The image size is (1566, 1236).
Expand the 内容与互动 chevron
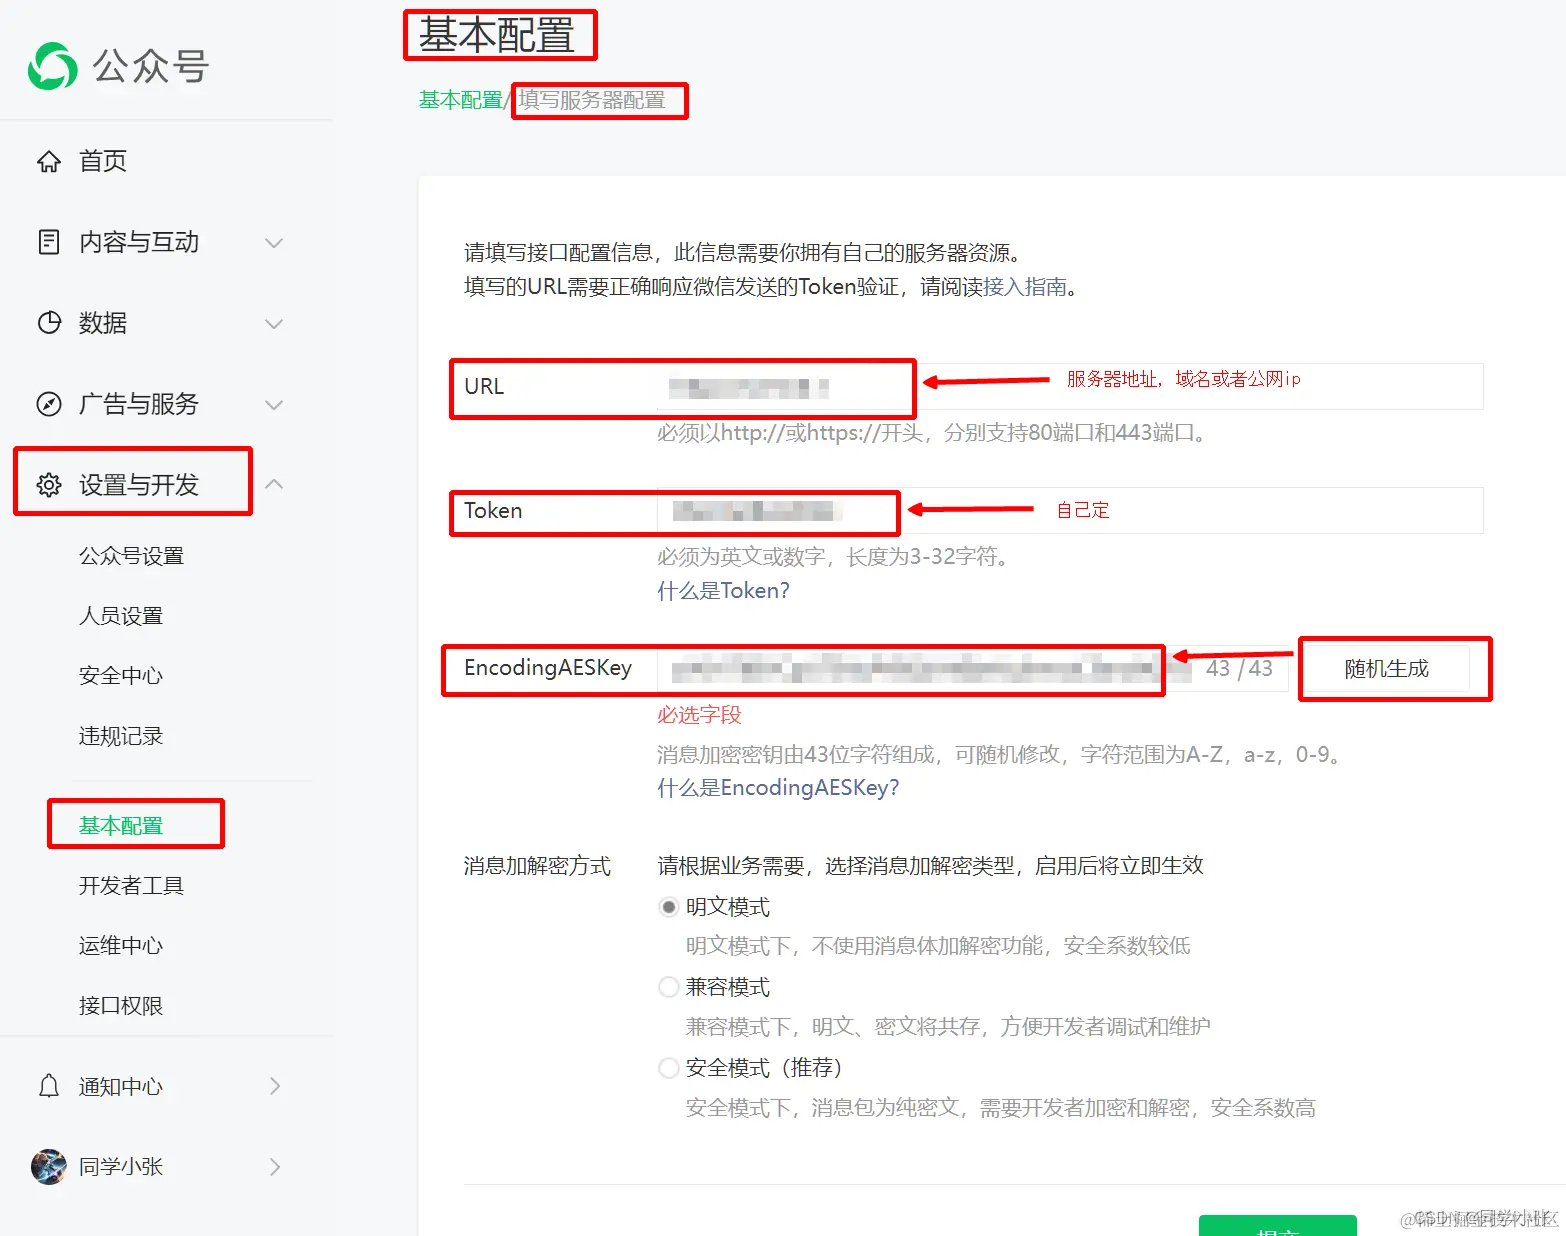[x=274, y=243]
